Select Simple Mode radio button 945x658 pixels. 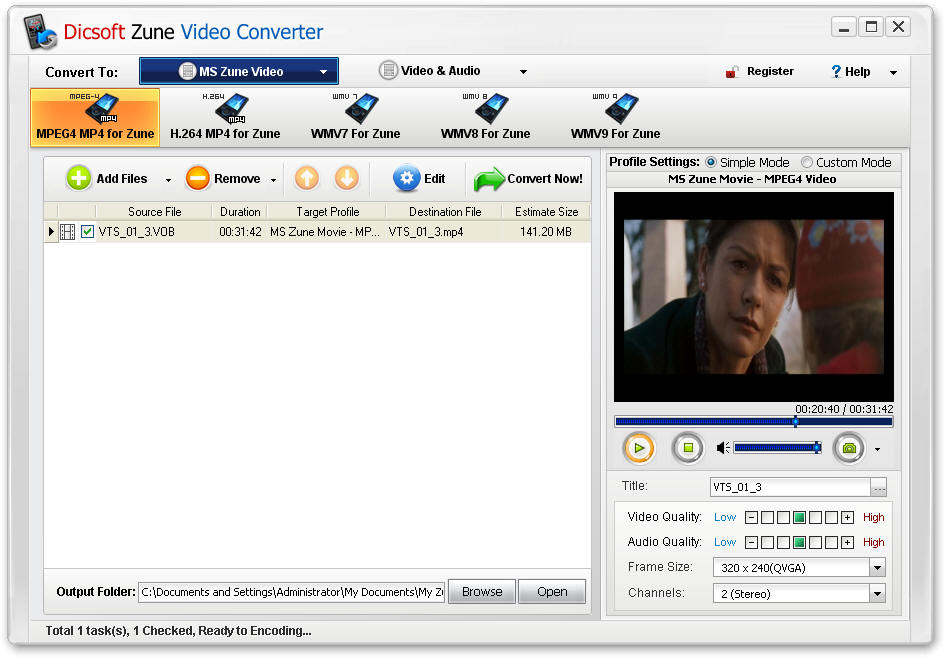711,162
